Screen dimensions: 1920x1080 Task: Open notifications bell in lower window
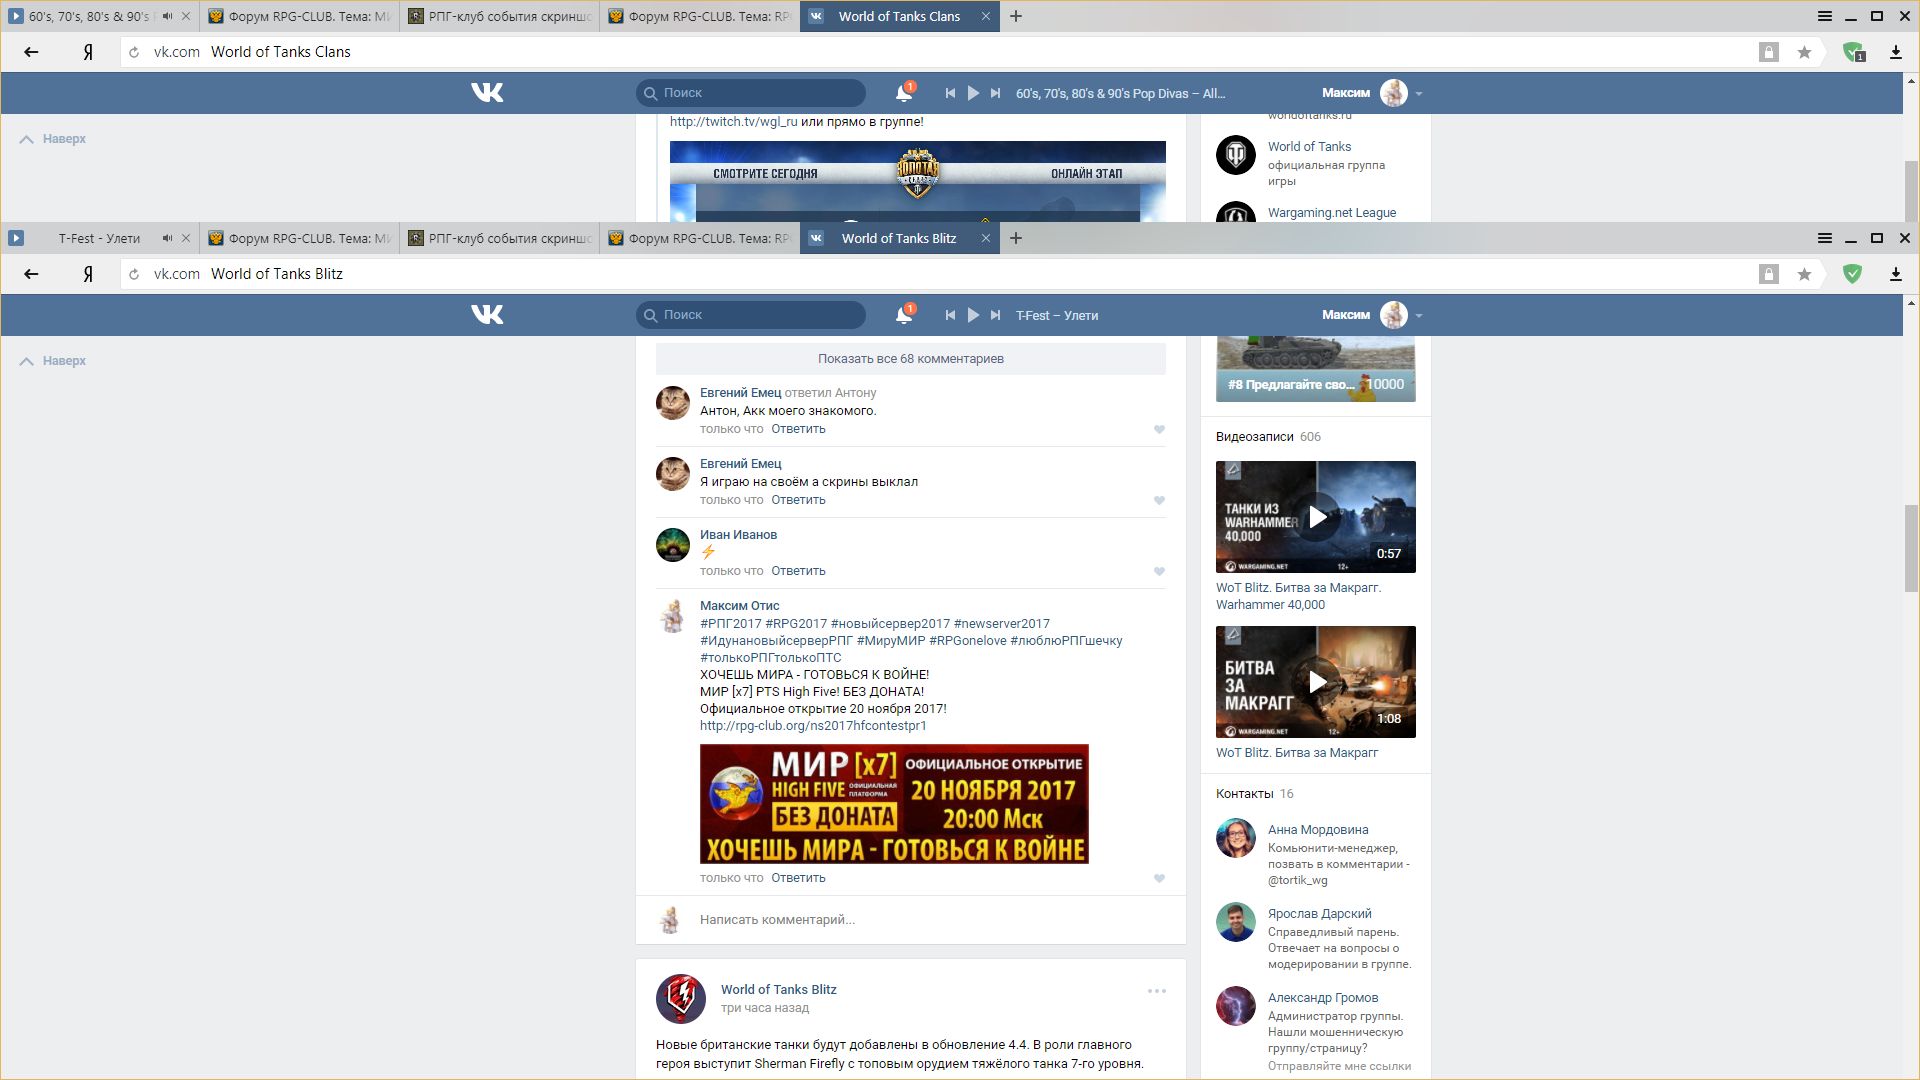(x=903, y=315)
